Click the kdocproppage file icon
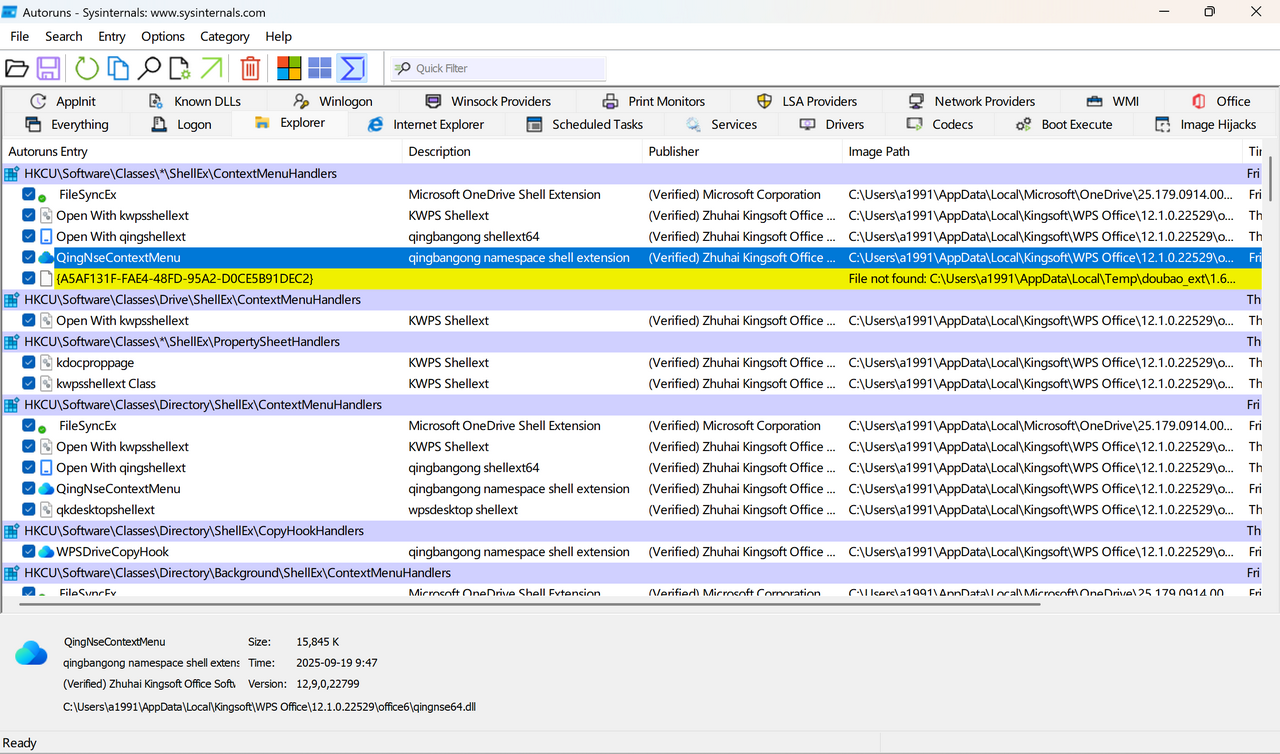The image size is (1280, 754). click(x=46, y=363)
